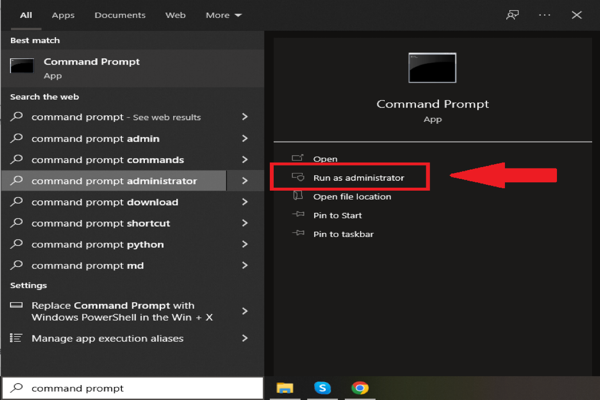
Task: Select 'command prompt administrator' suggestion
Action: [114, 181]
